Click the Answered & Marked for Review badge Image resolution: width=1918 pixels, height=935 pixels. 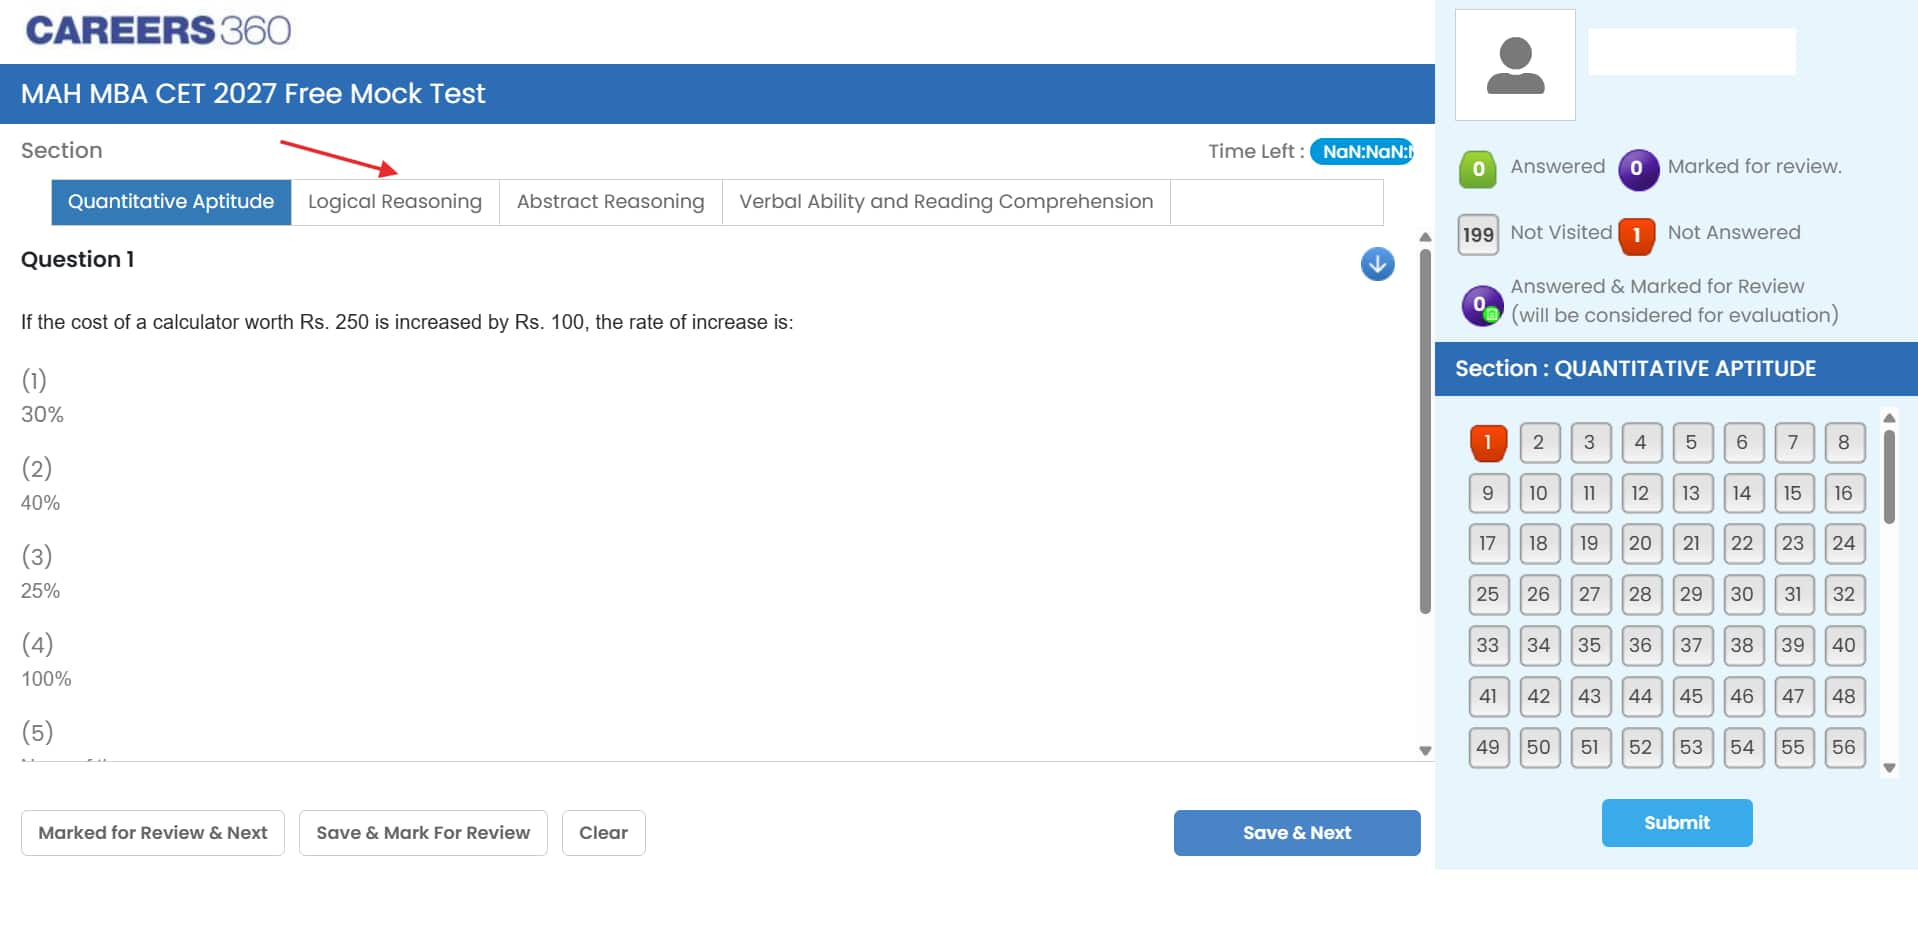click(x=1482, y=306)
